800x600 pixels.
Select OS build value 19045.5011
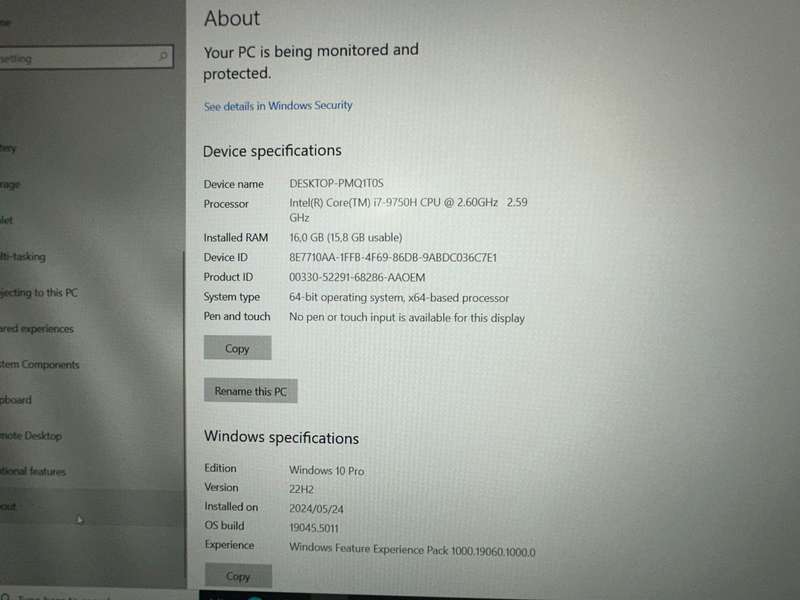pyautogui.click(x=314, y=528)
